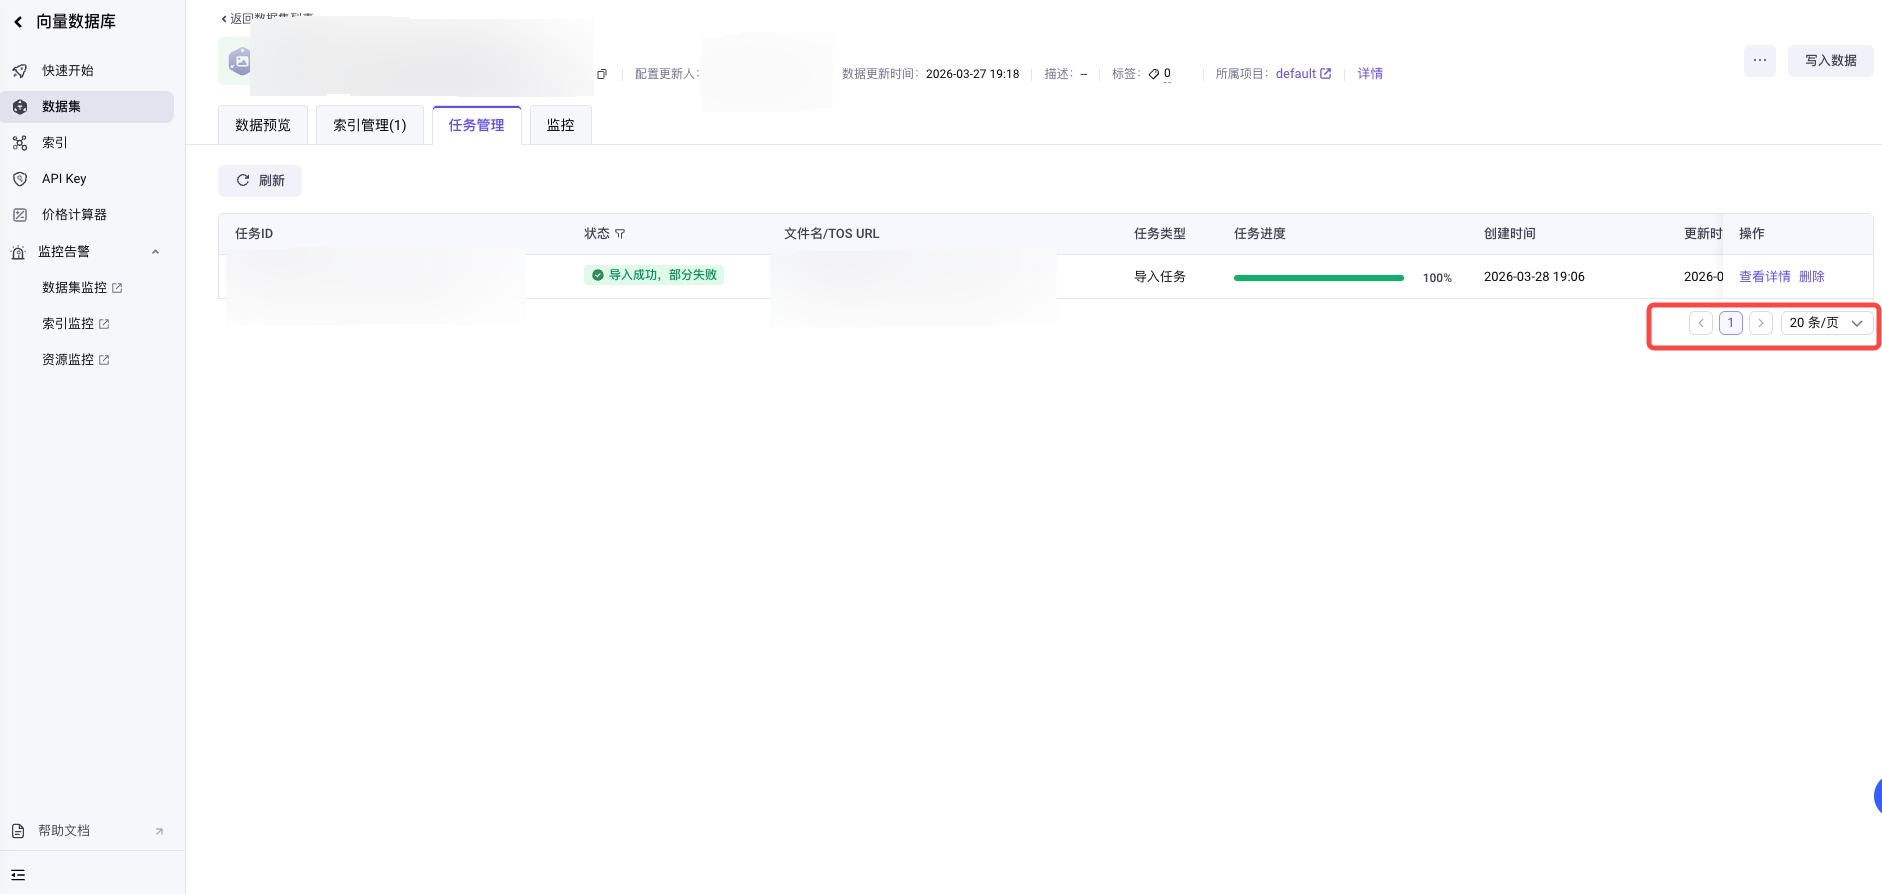Open 索引监控 external link

pyautogui.click(x=76, y=323)
